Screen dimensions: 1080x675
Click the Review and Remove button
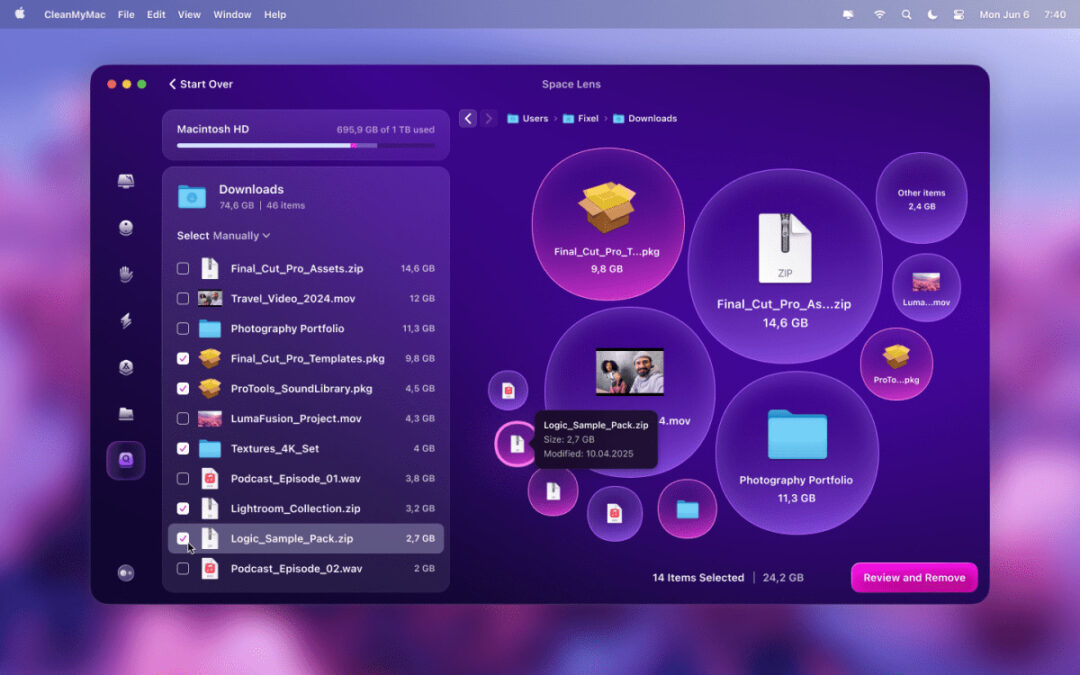(914, 577)
